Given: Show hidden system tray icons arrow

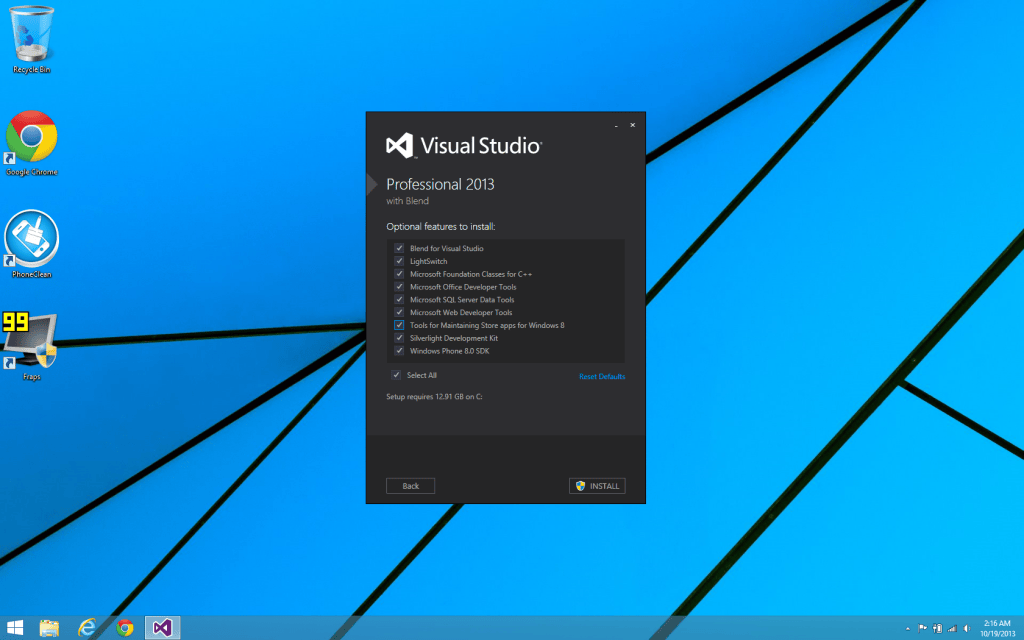Looking at the screenshot, I should point(908,629).
